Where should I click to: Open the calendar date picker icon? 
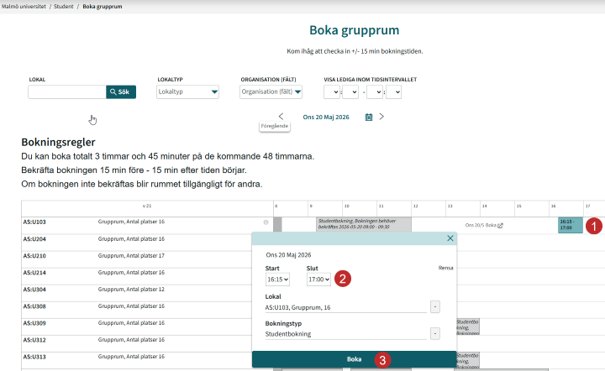click(x=369, y=117)
